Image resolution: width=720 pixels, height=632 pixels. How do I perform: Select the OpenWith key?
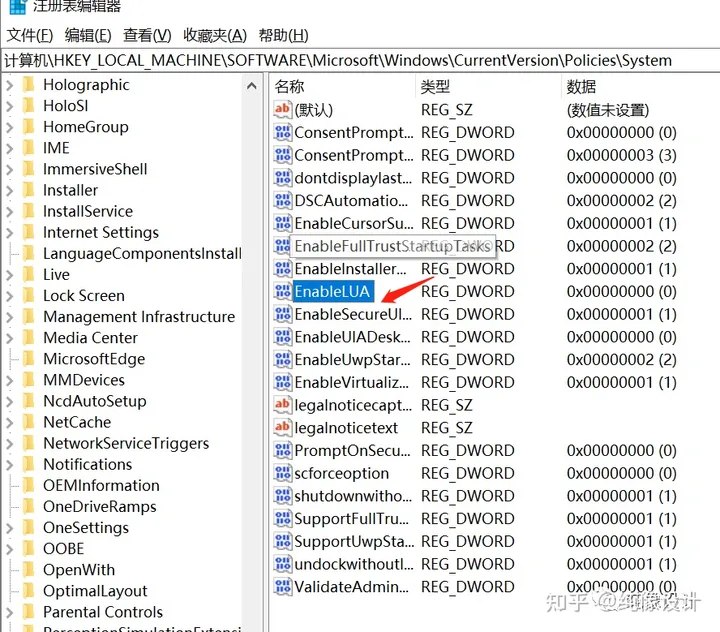click(x=79, y=570)
